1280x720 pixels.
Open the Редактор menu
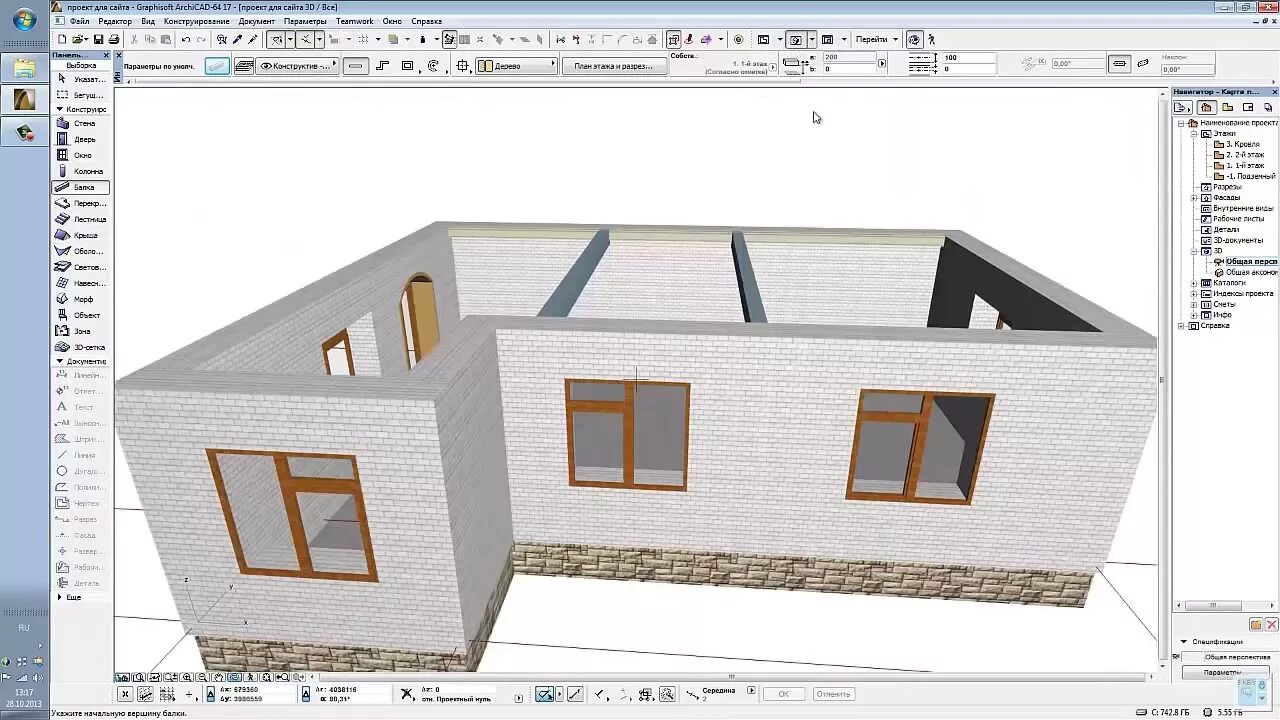pyautogui.click(x=115, y=21)
